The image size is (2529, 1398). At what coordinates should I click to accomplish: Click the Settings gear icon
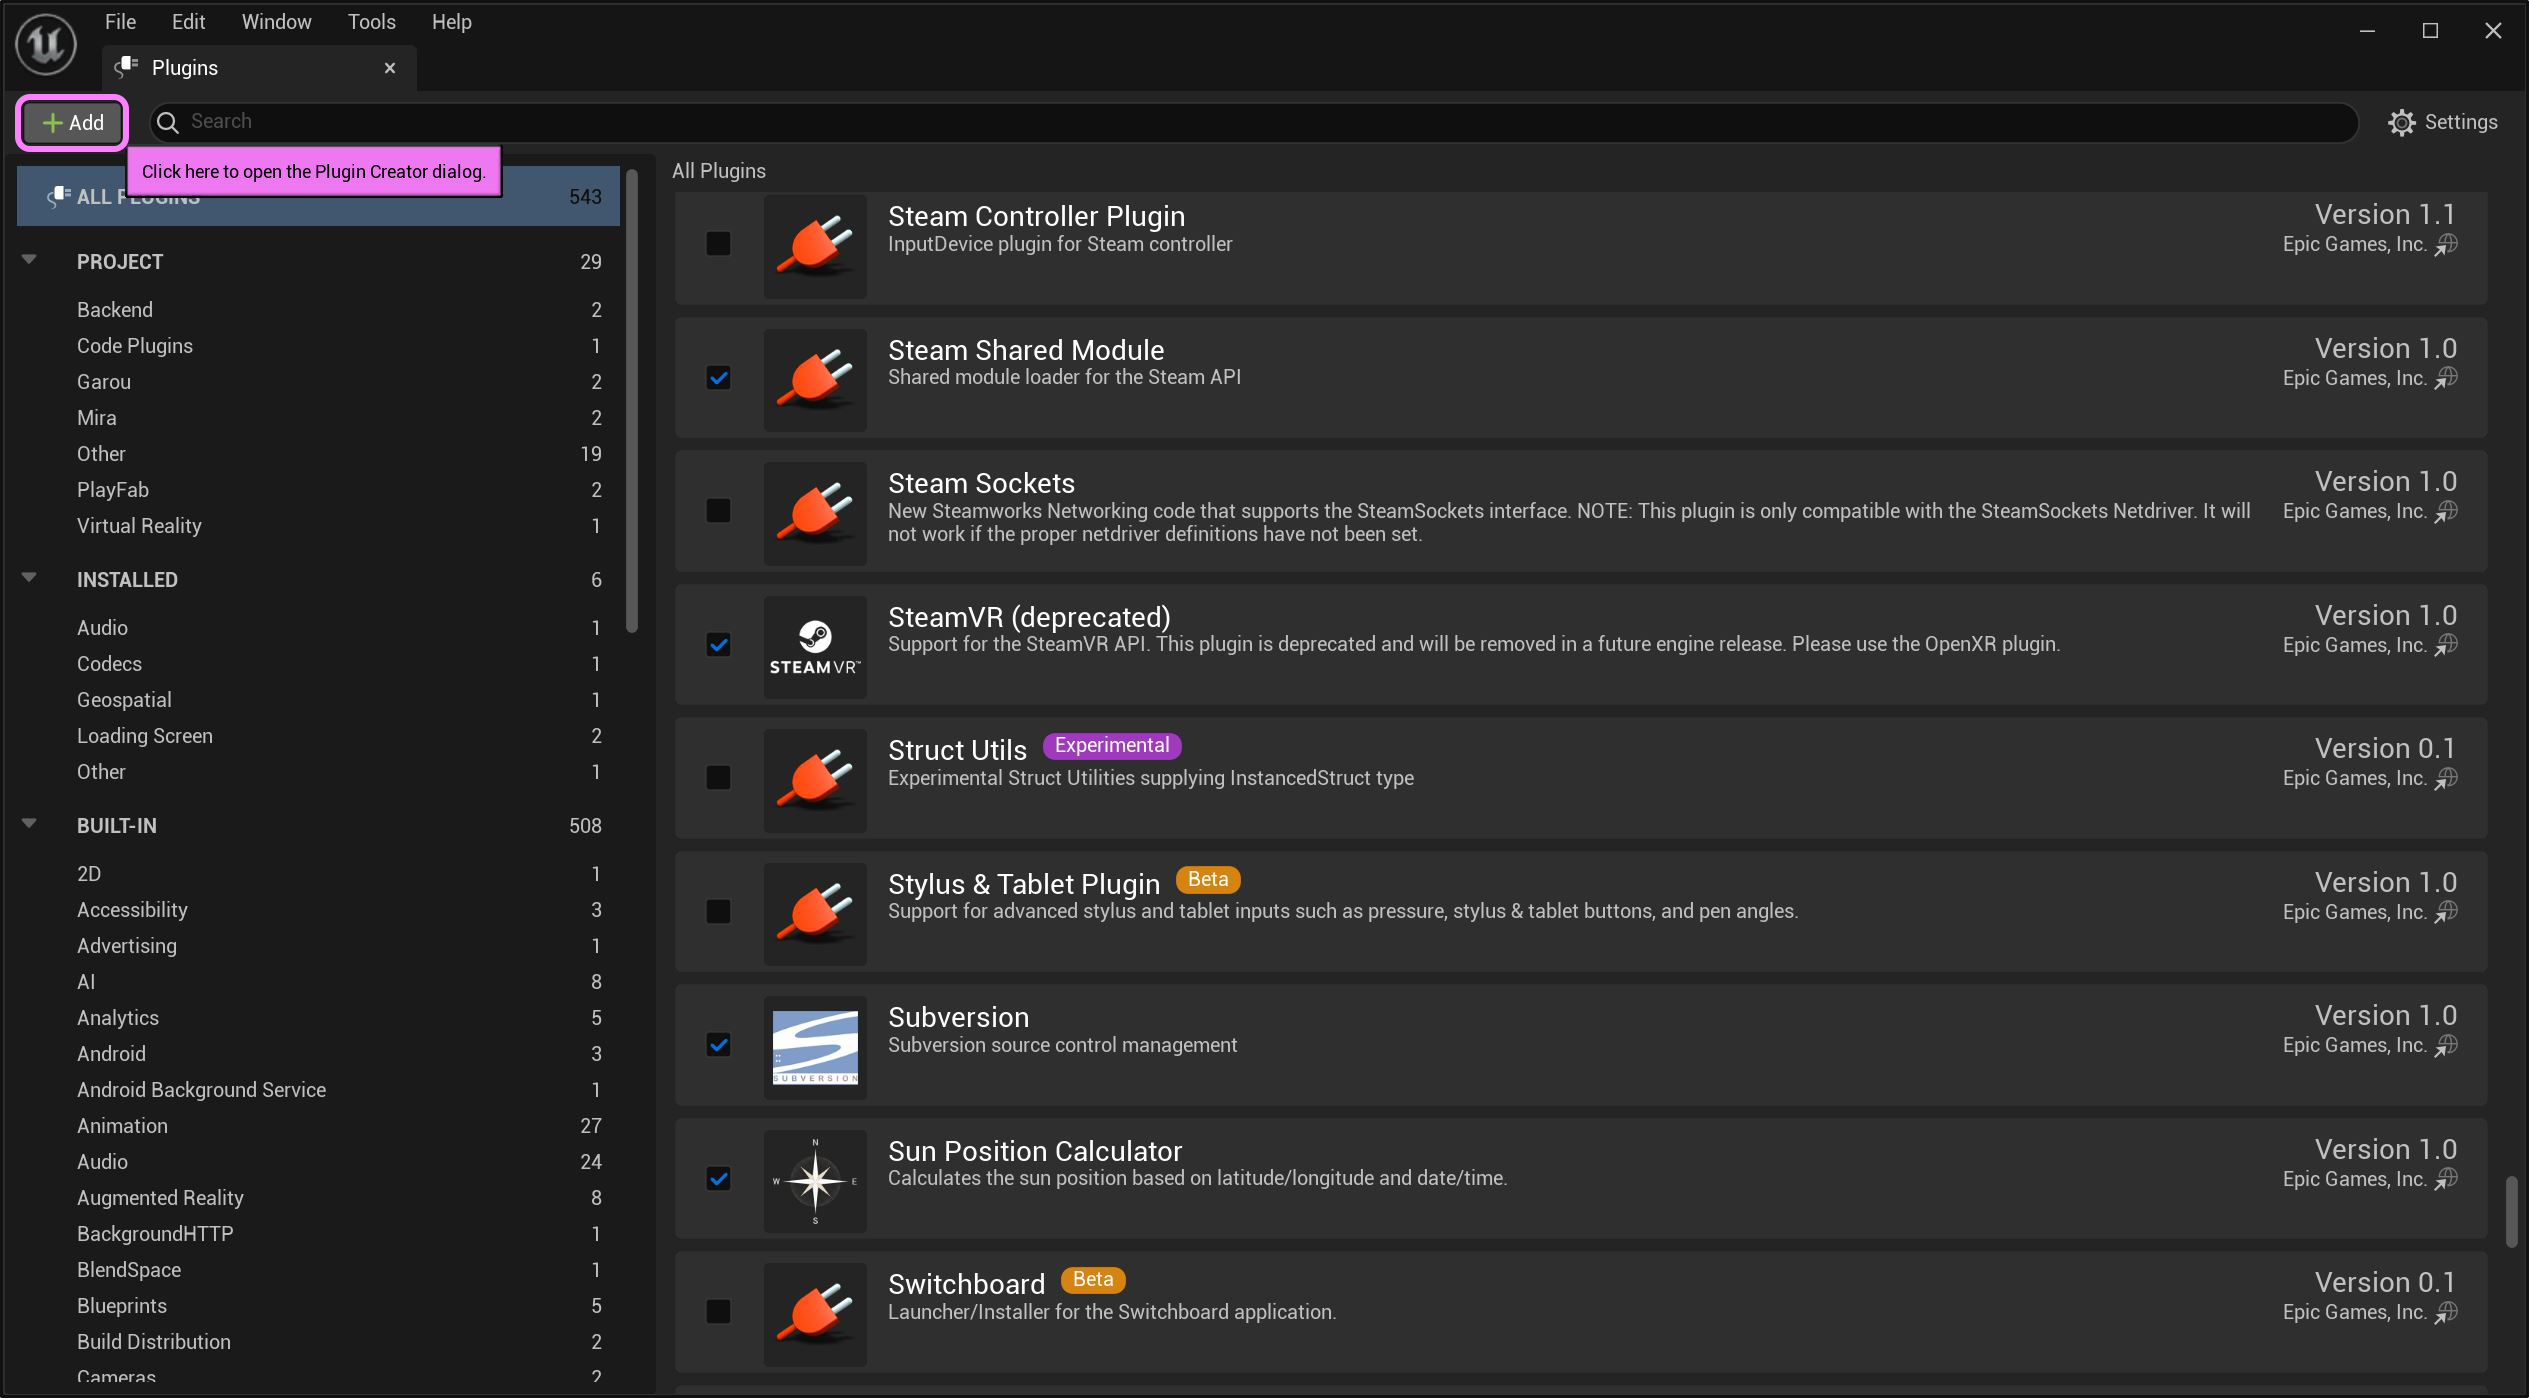pos(2401,122)
